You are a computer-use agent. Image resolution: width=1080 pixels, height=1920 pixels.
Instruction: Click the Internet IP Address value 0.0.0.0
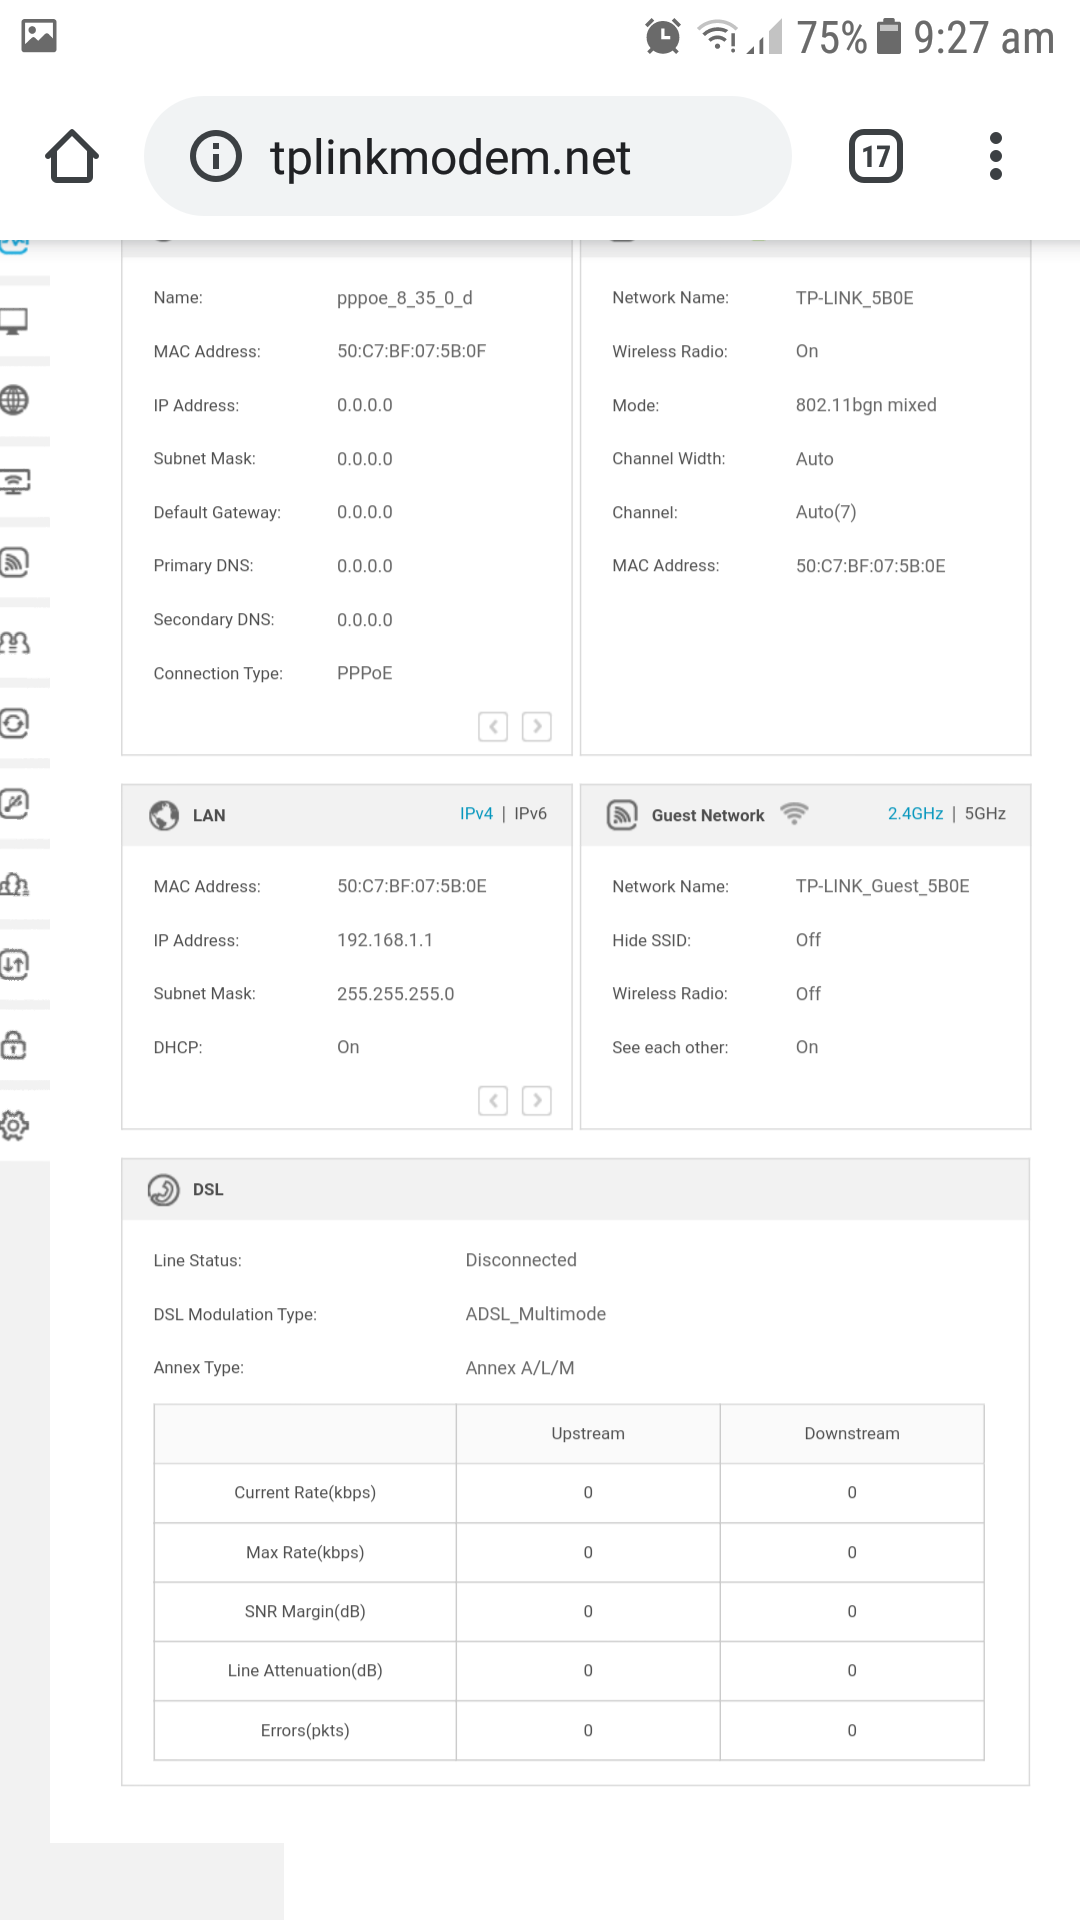(365, 405)
